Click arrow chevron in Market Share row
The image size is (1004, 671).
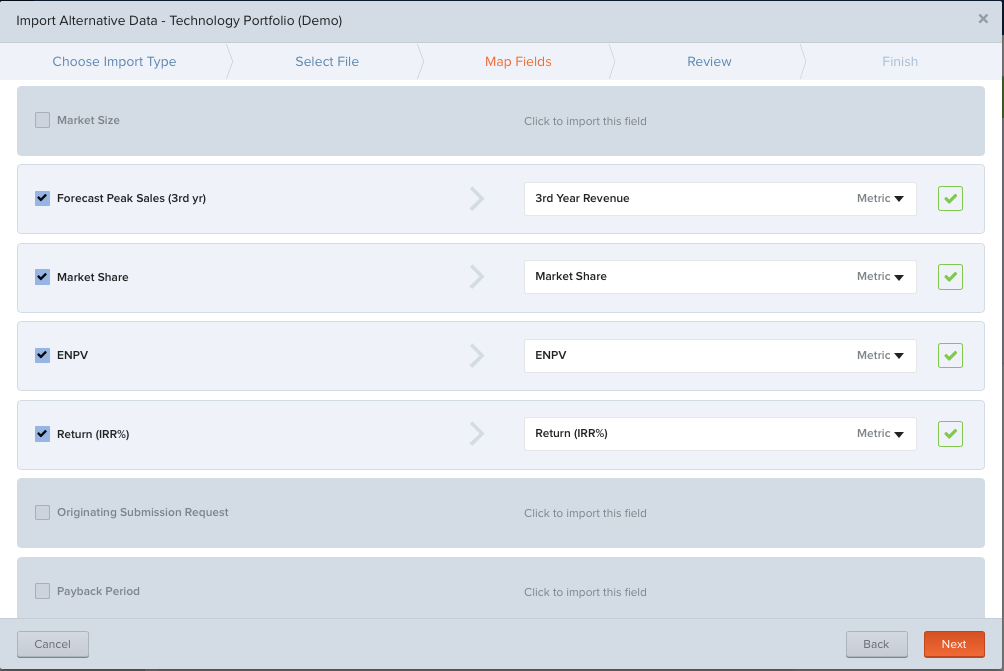(477, 277)
